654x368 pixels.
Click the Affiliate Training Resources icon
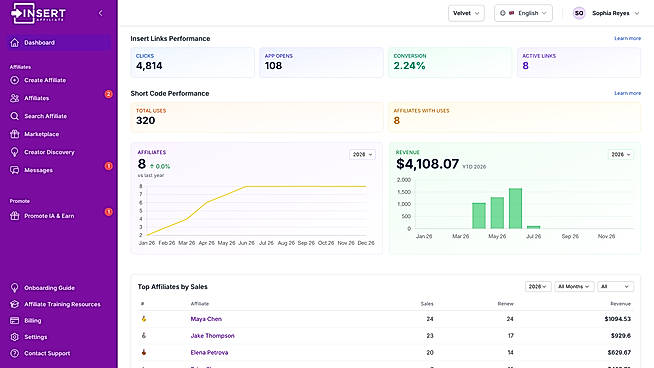pyautogui.click(x=15, y=304)
